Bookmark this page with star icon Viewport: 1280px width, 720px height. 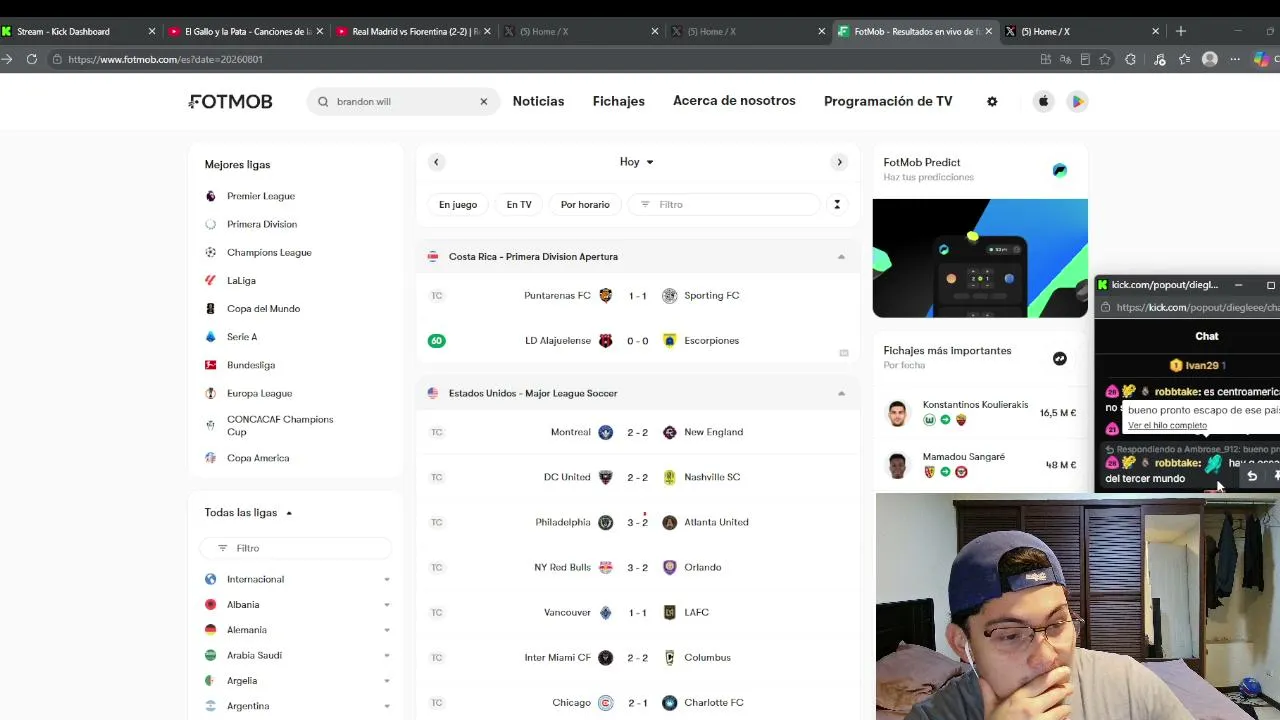click(1105, 60)
